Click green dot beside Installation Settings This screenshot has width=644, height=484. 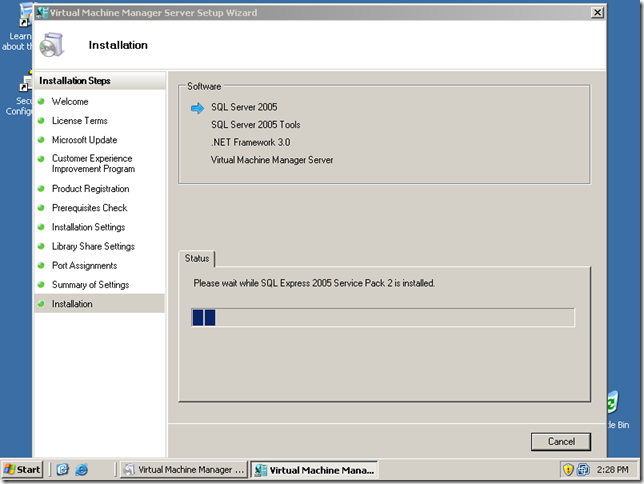coord(41,227)
